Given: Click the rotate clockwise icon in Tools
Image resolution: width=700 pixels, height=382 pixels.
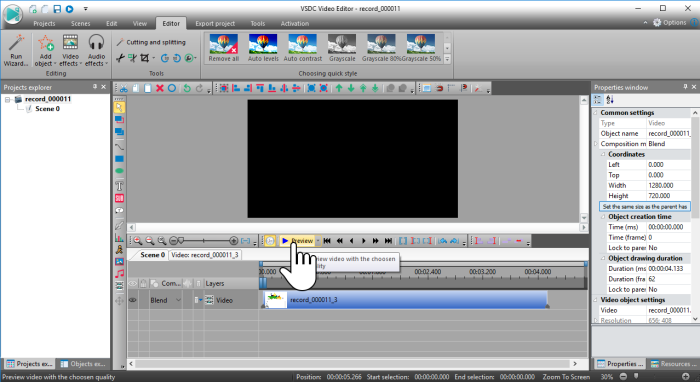Looking at the screenshot, I should point(165,58).
